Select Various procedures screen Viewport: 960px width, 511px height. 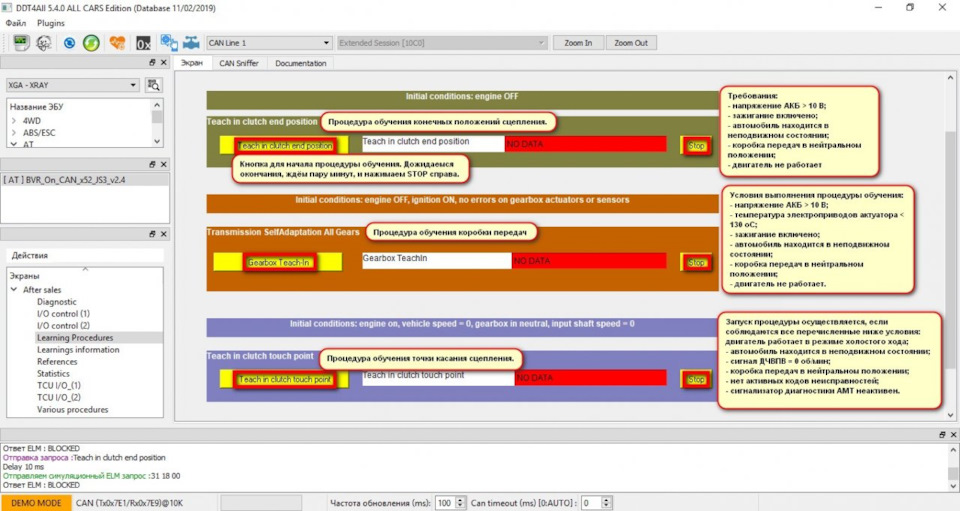72,409
